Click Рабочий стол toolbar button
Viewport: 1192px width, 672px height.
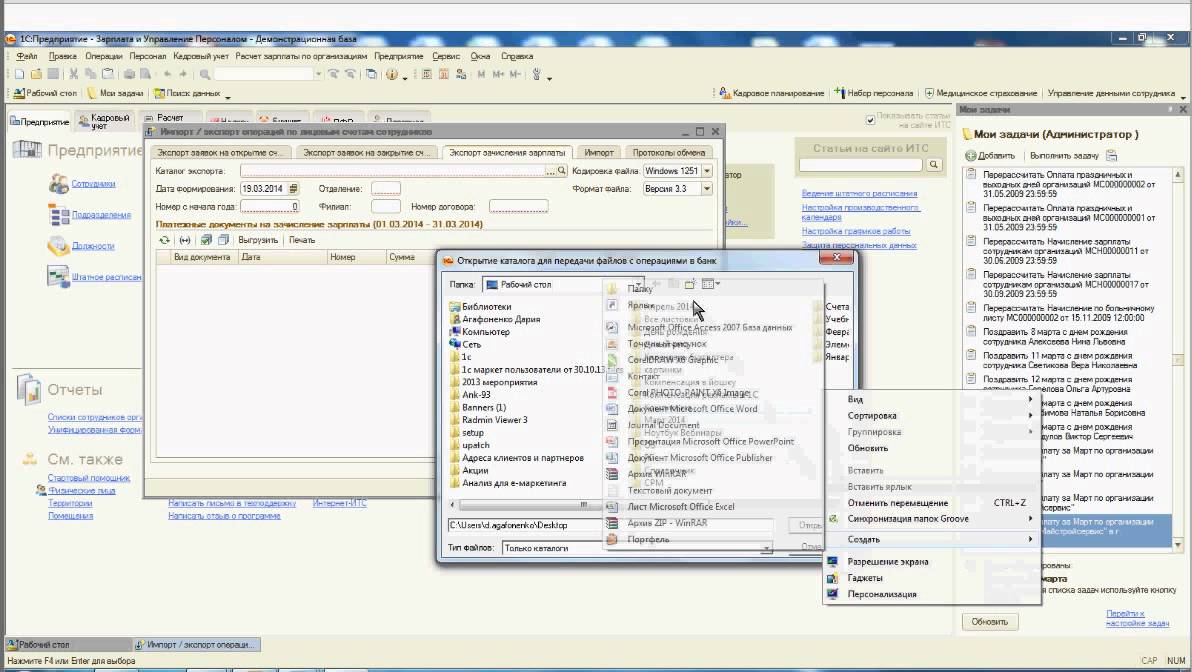[x=46, y=94]
